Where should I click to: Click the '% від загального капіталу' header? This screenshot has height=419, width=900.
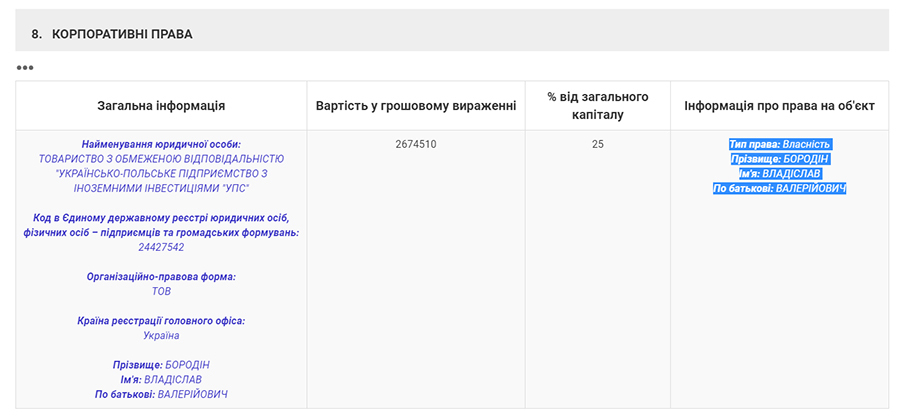tap(598, 106)
